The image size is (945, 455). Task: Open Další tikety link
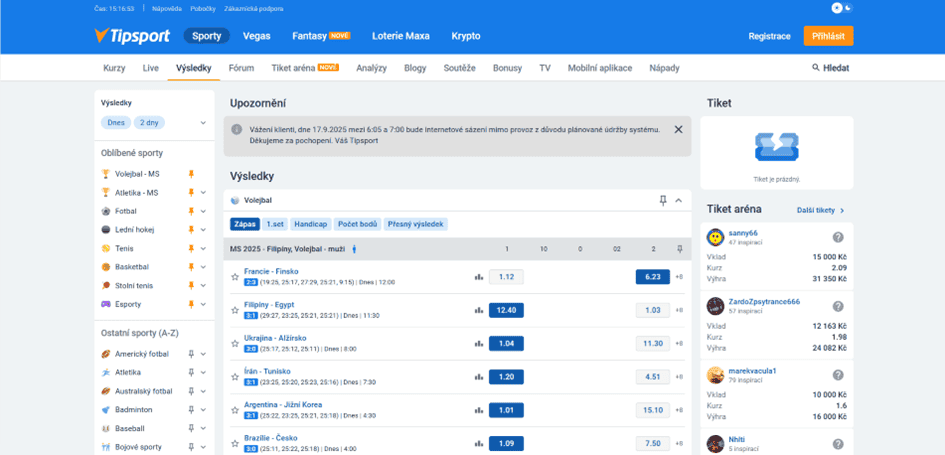pyautogui.click(x=820, y=210)
